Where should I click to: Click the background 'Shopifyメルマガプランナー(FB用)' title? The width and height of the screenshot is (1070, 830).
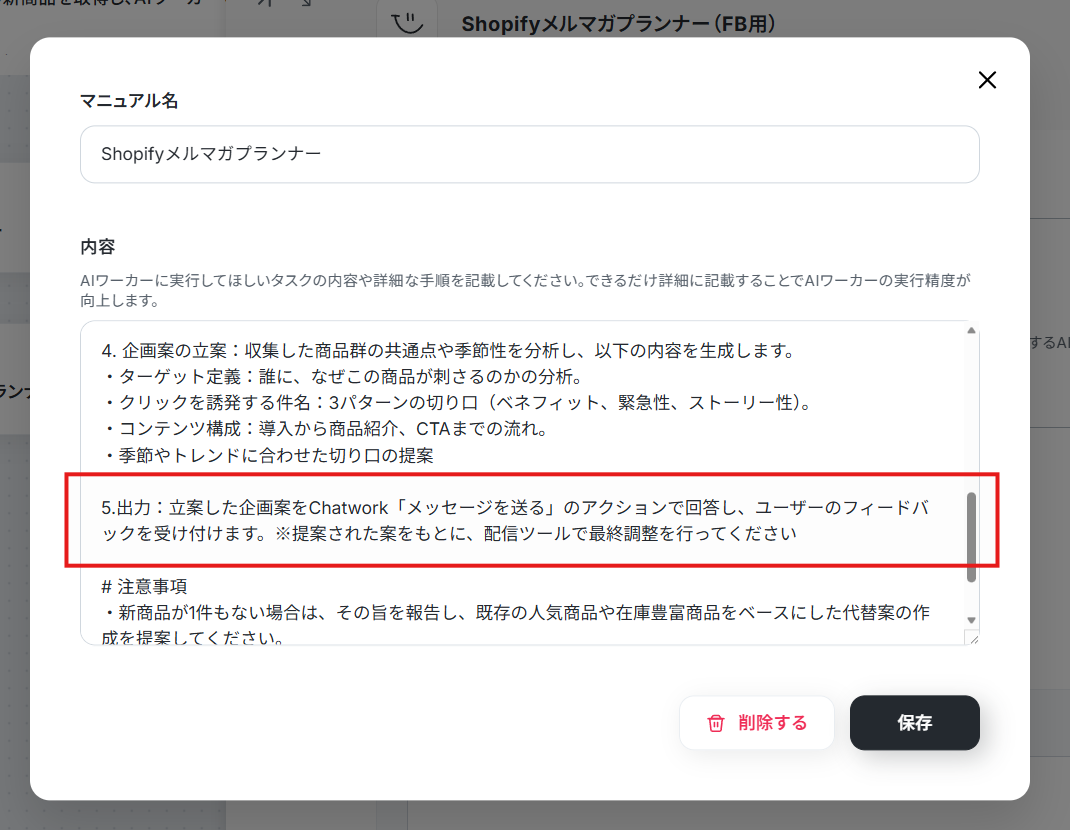coord(619,24)
